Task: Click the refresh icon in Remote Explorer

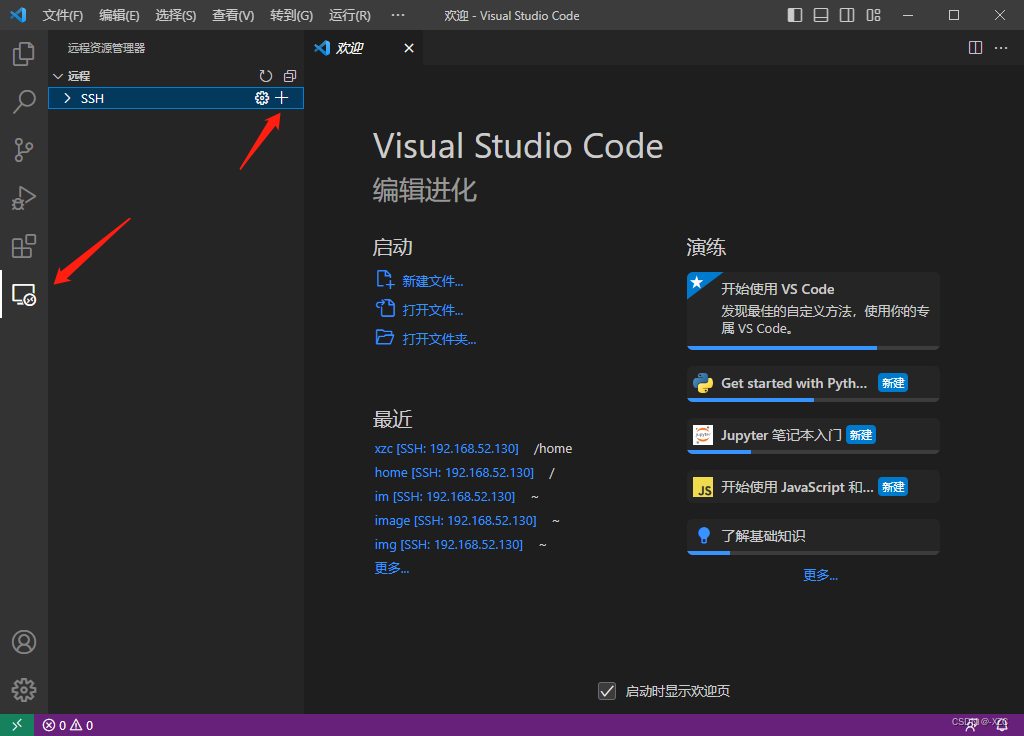Action: point(265,75)
